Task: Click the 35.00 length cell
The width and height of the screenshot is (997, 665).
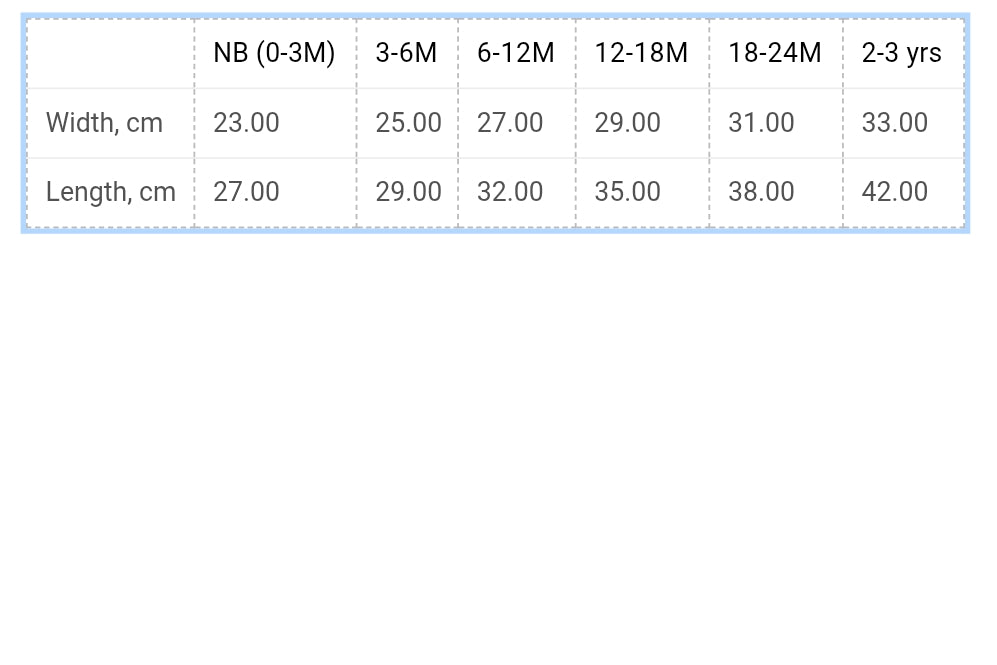Action: (x=627, y=192)
